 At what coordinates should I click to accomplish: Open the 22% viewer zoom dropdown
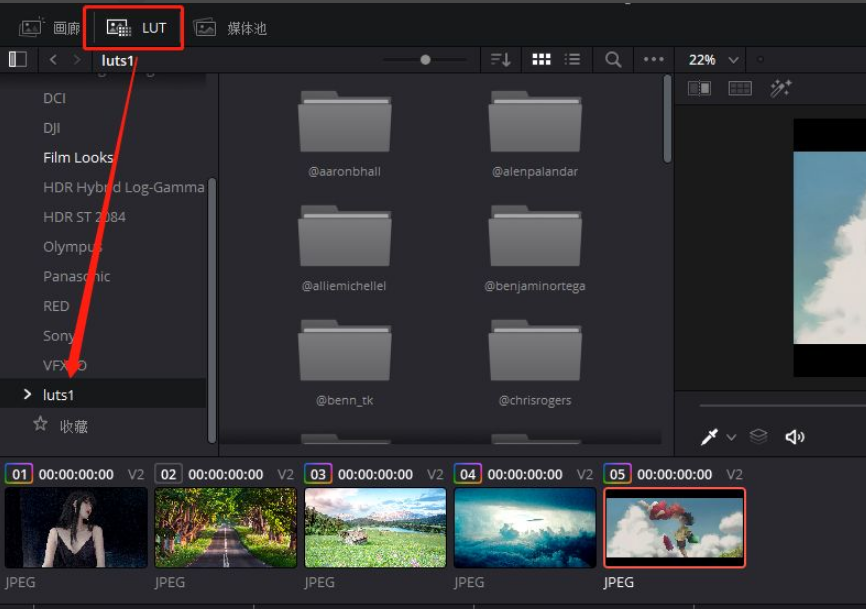coord(713,60)
